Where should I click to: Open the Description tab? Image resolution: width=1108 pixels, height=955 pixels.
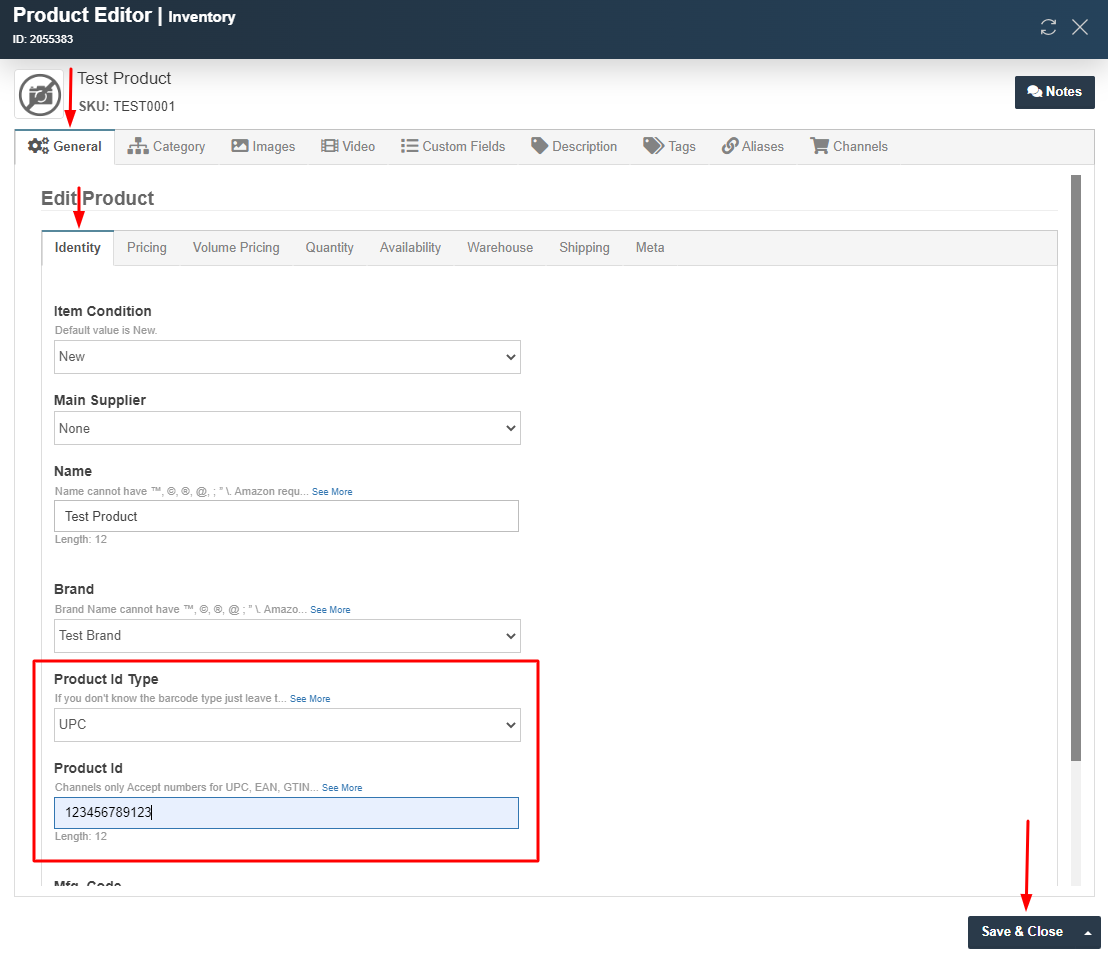(574, 146)
